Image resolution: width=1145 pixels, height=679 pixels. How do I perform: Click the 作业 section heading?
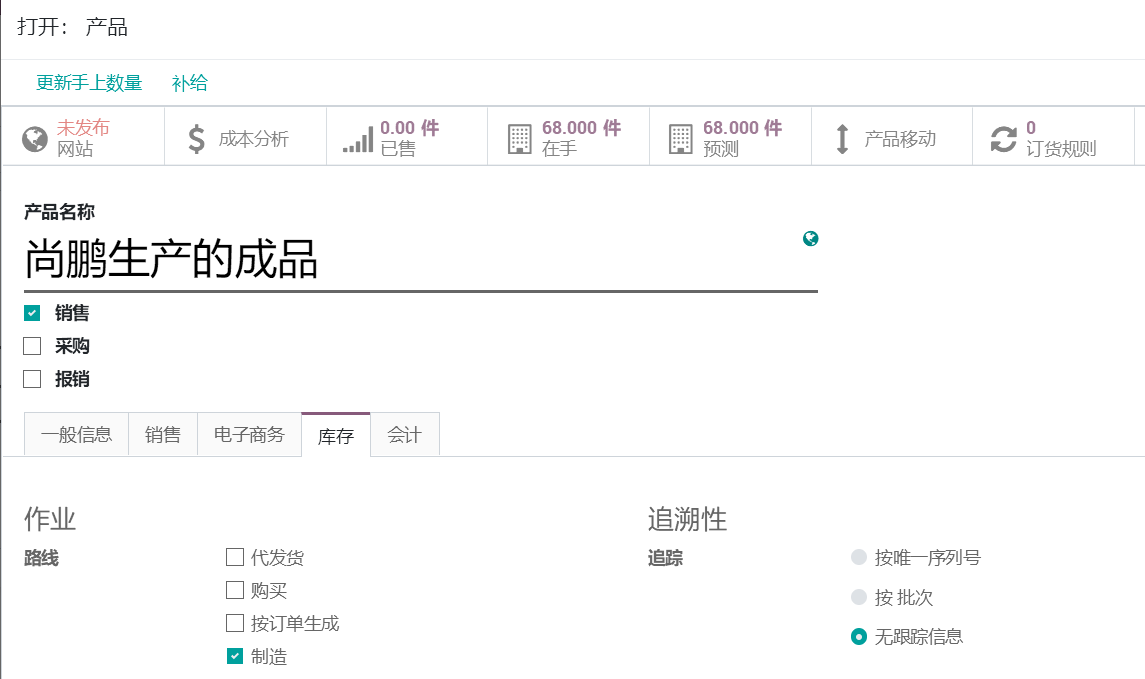point(50,519)
